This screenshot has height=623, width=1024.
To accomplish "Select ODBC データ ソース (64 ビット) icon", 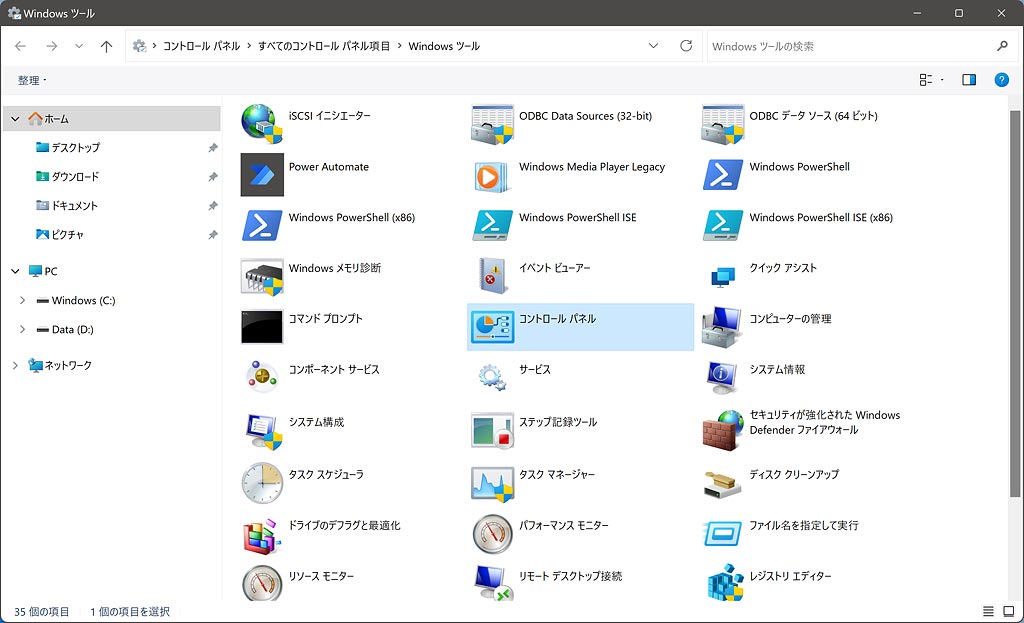I will coord(722,123).
